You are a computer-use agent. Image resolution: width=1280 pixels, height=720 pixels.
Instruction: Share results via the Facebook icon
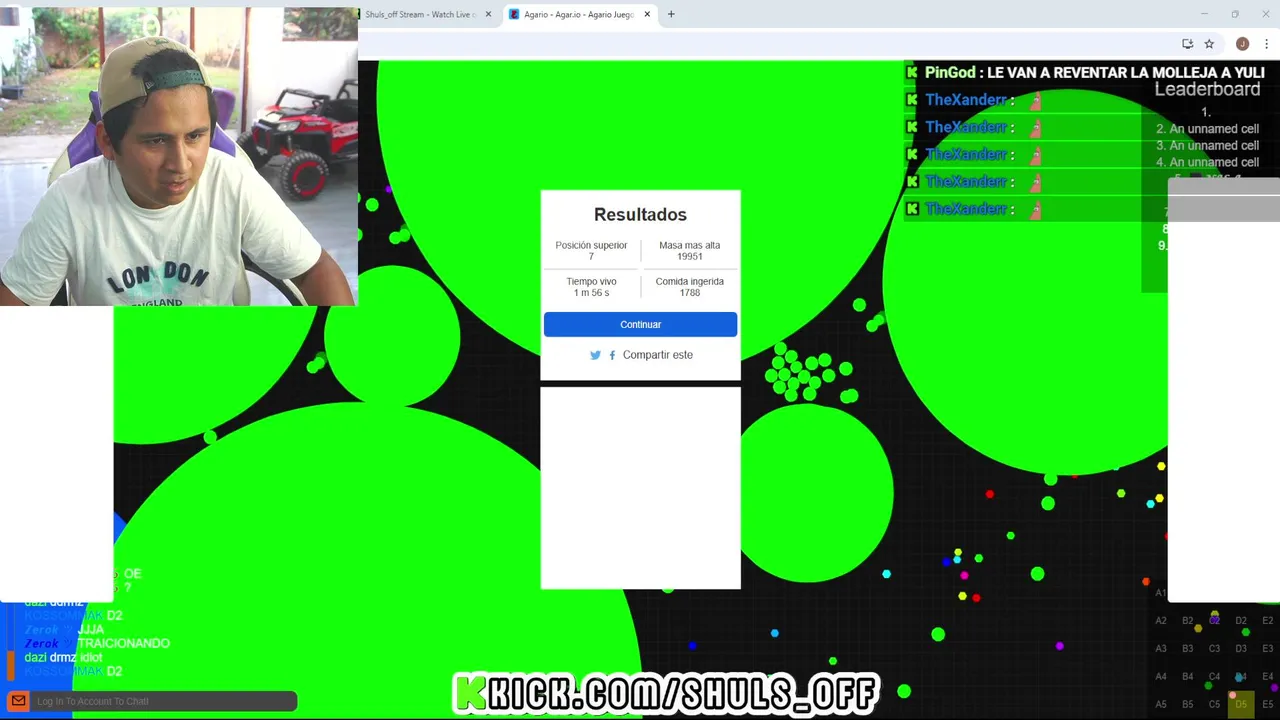pos(612,355)
